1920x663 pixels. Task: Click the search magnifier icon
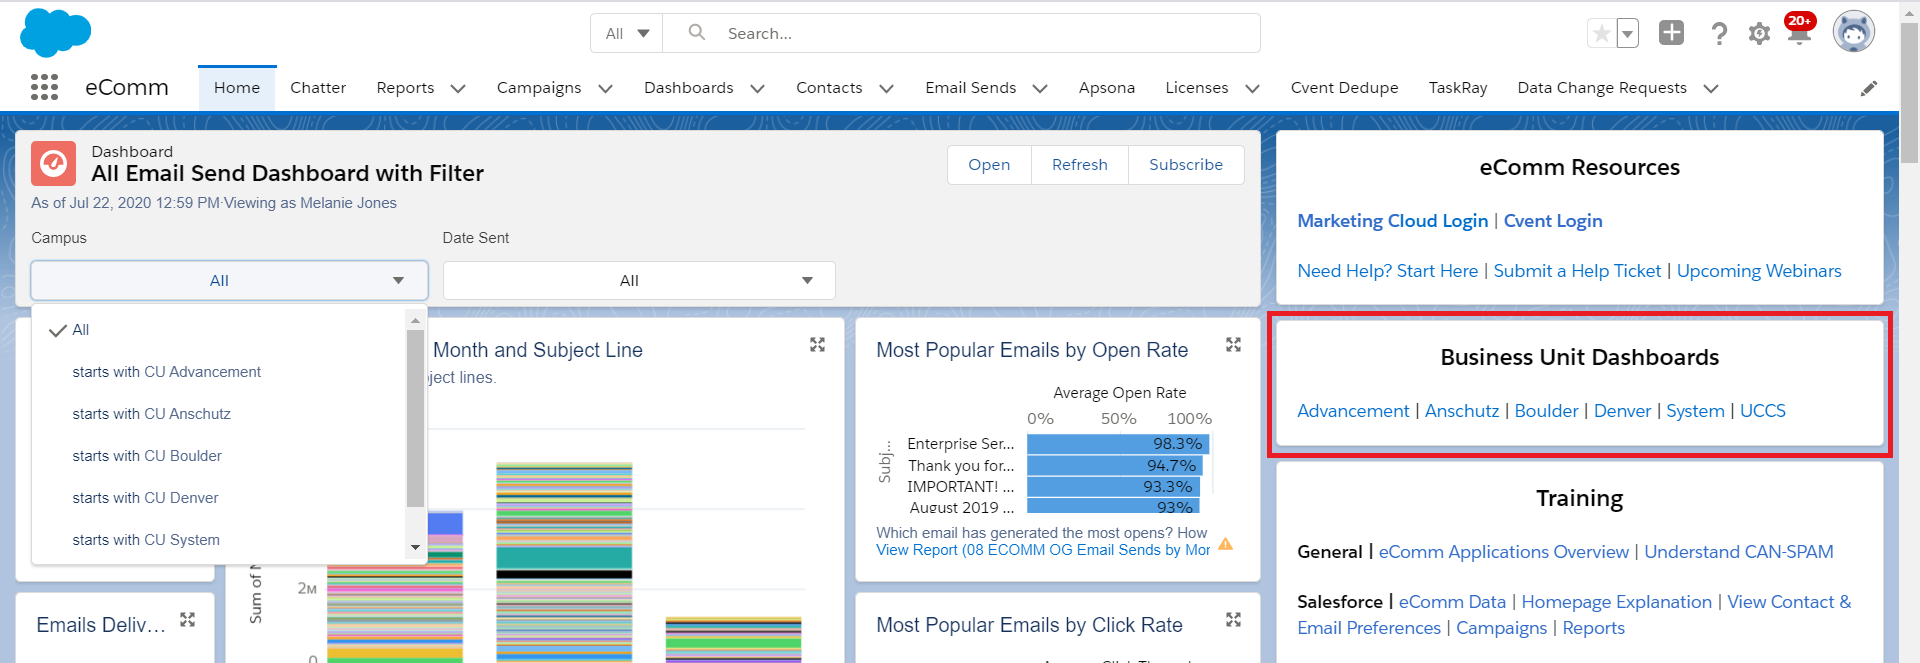[x=697, y=33]
